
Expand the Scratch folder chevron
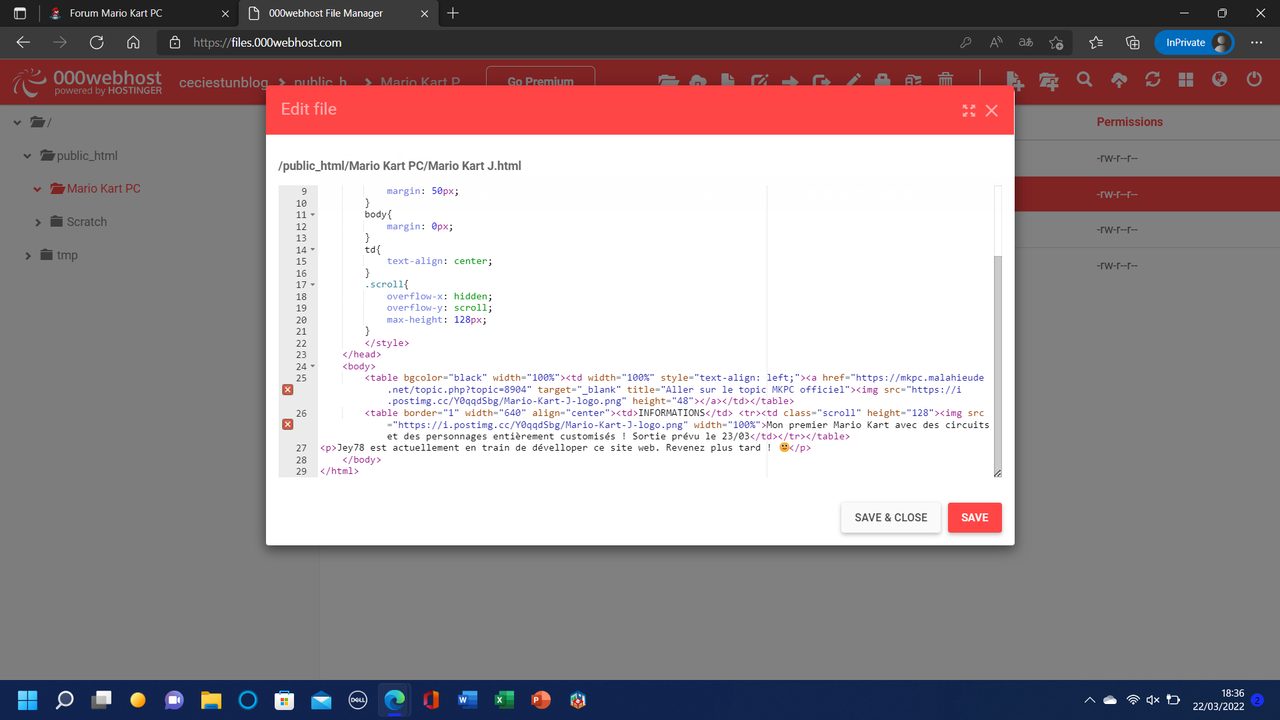click(x=38, y=222)
